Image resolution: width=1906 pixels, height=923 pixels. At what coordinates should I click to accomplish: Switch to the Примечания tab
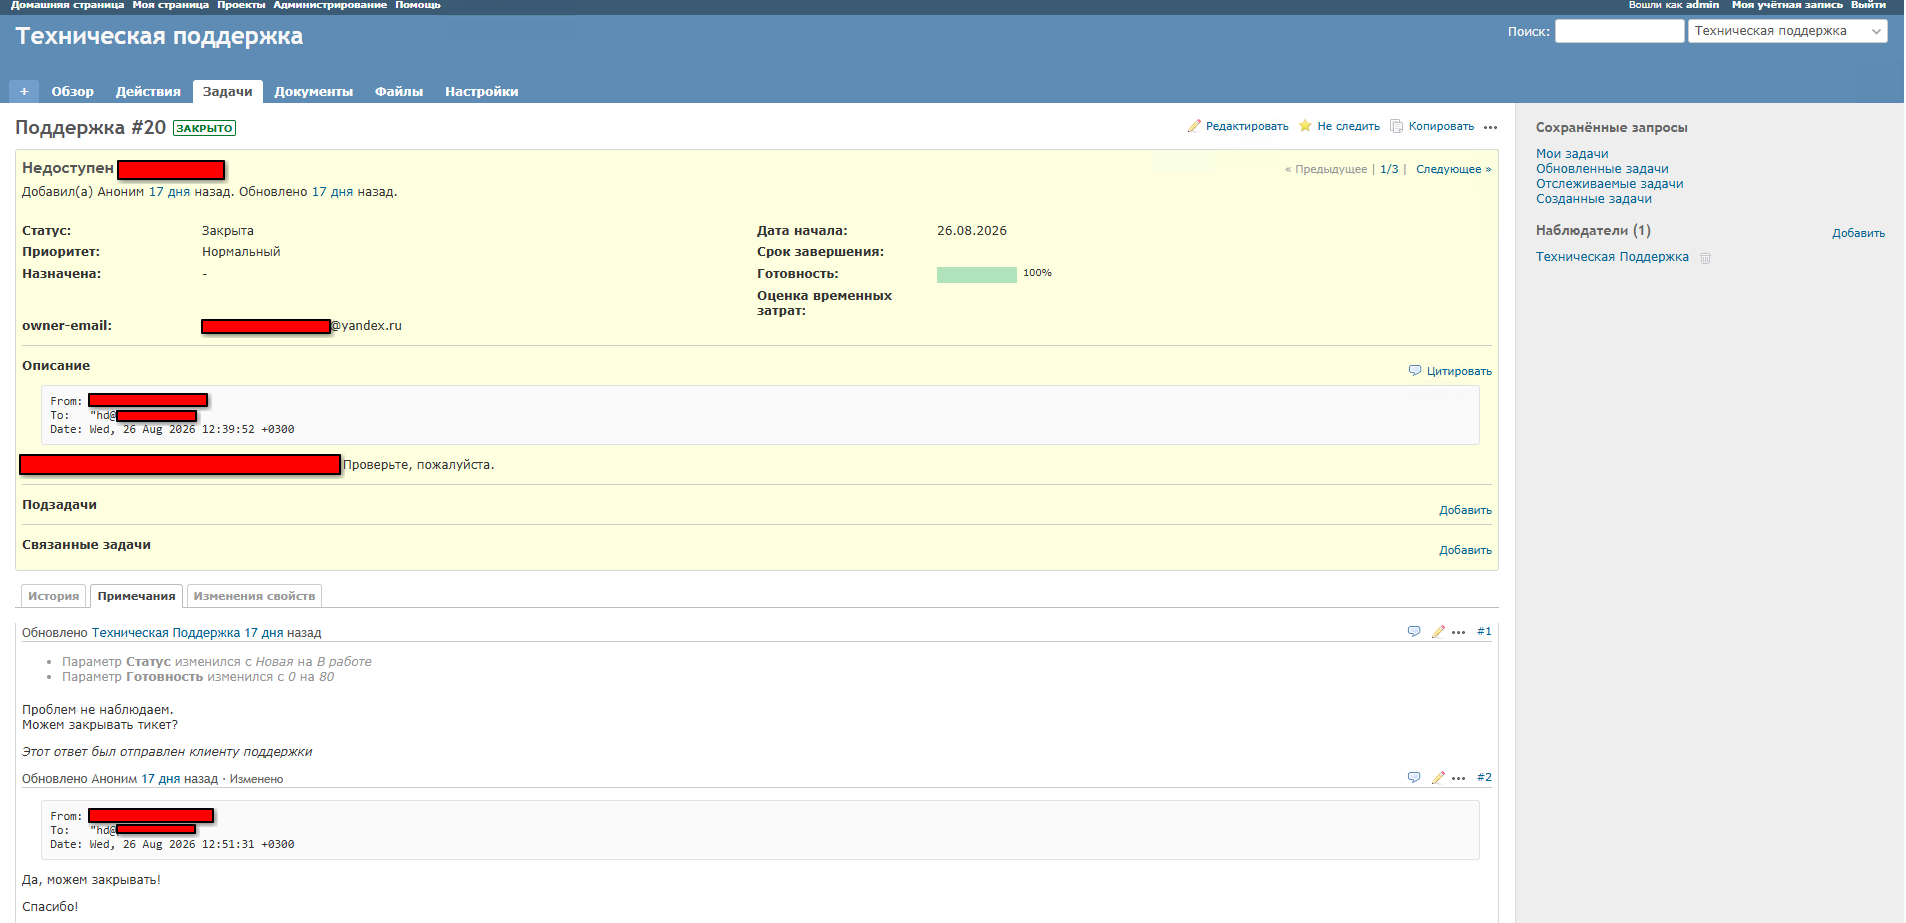pyautogui.click(x=137, y=596)
